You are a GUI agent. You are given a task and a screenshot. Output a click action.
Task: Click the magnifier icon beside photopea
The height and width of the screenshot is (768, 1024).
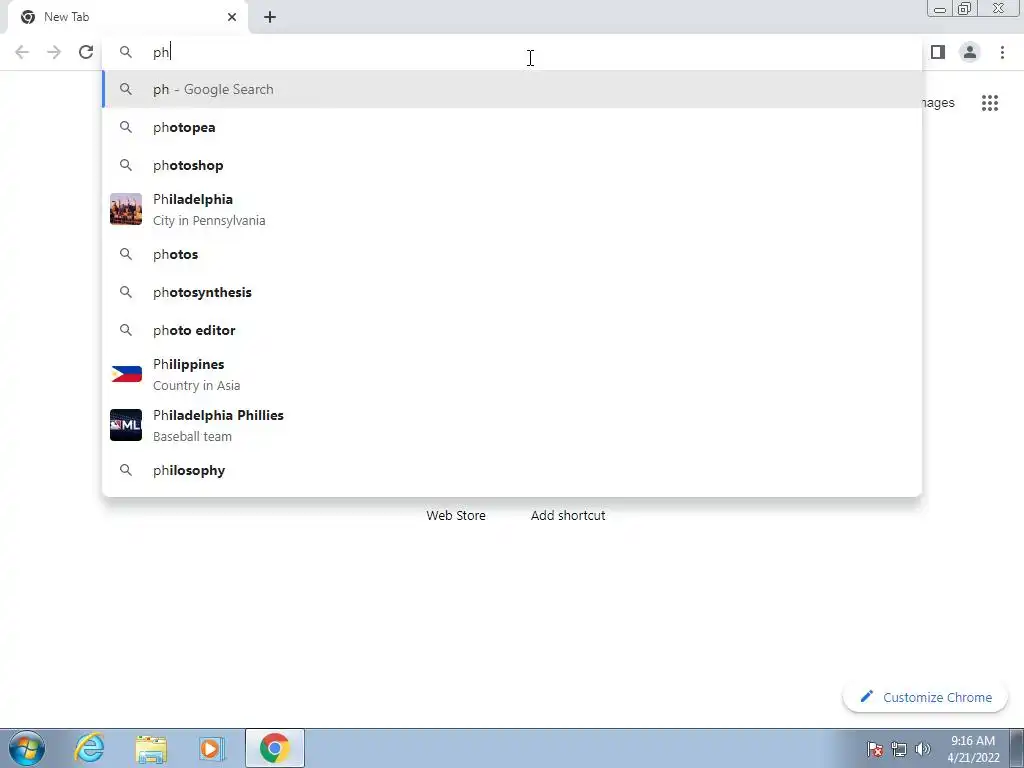tap(126, 127)
